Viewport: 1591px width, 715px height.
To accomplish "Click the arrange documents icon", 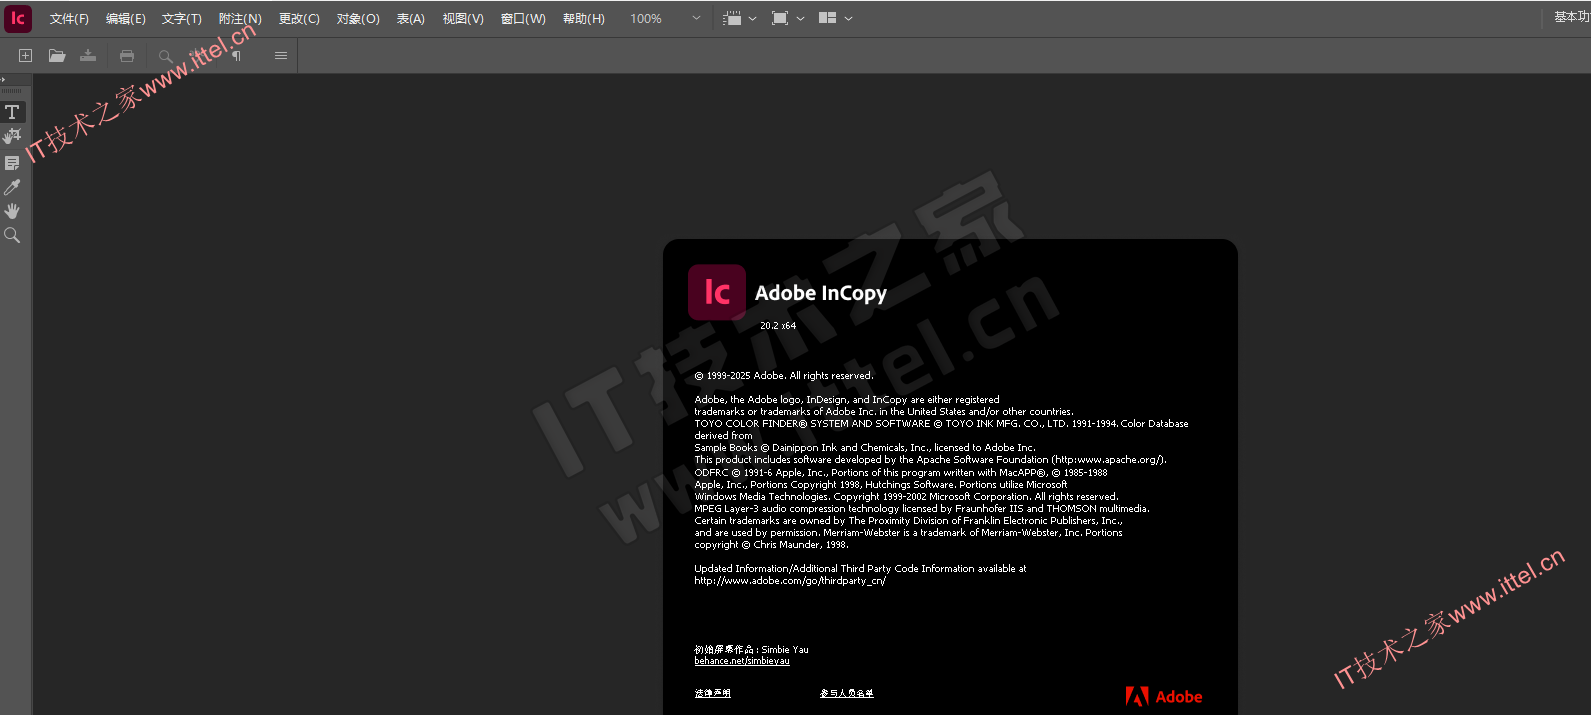I will [x=827, y=18].
